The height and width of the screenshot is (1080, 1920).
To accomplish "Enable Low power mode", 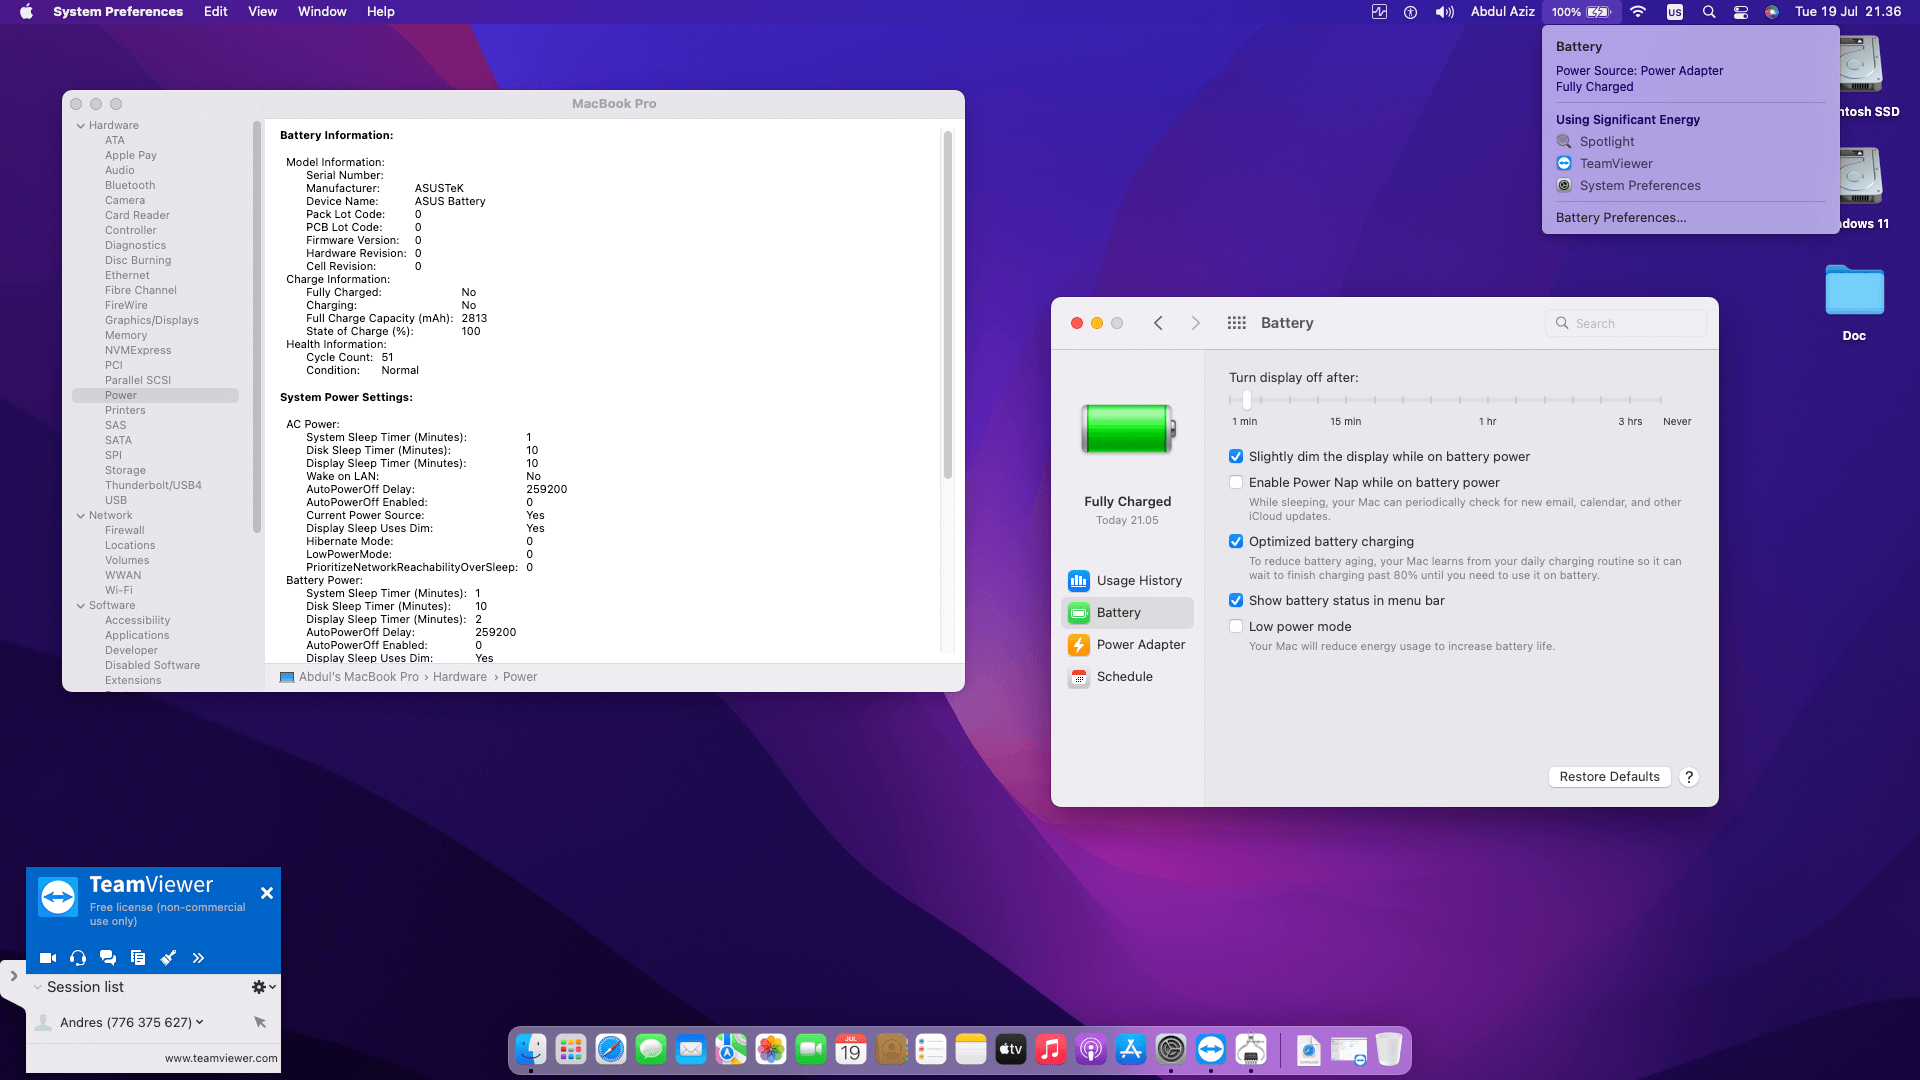I will point(1236,627).
